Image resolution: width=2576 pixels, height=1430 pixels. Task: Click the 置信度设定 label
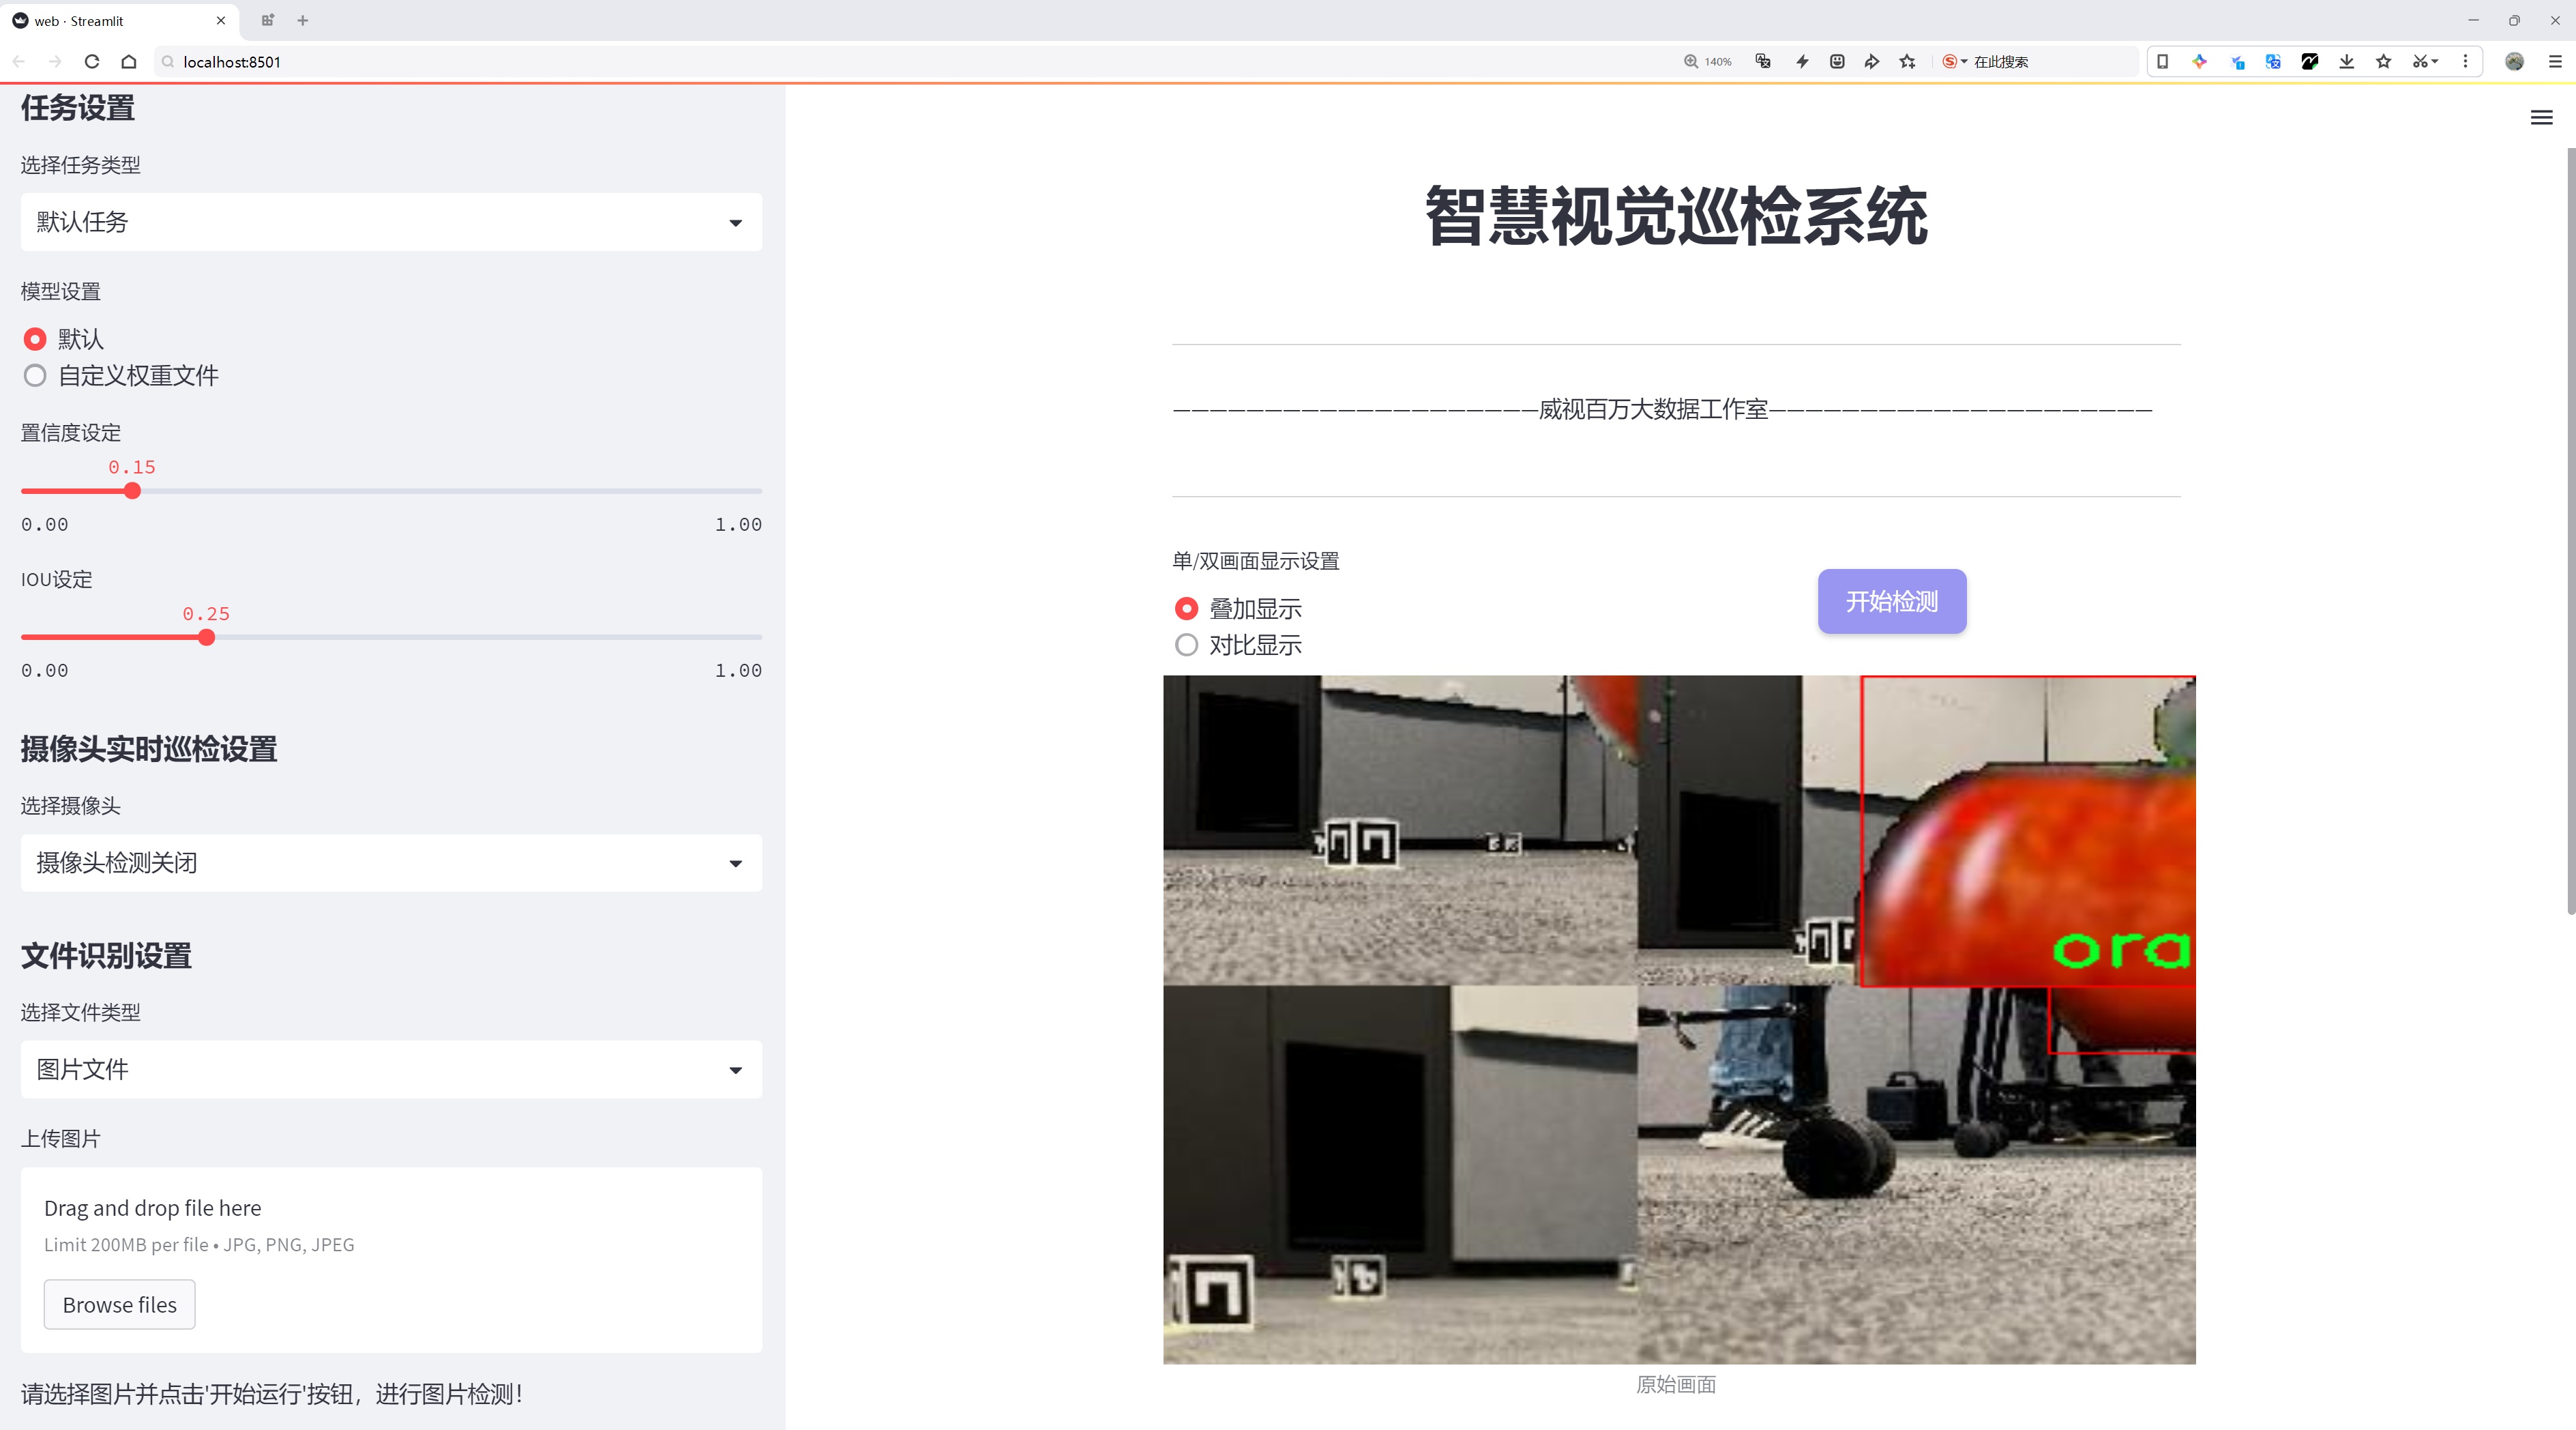point(71,433)
